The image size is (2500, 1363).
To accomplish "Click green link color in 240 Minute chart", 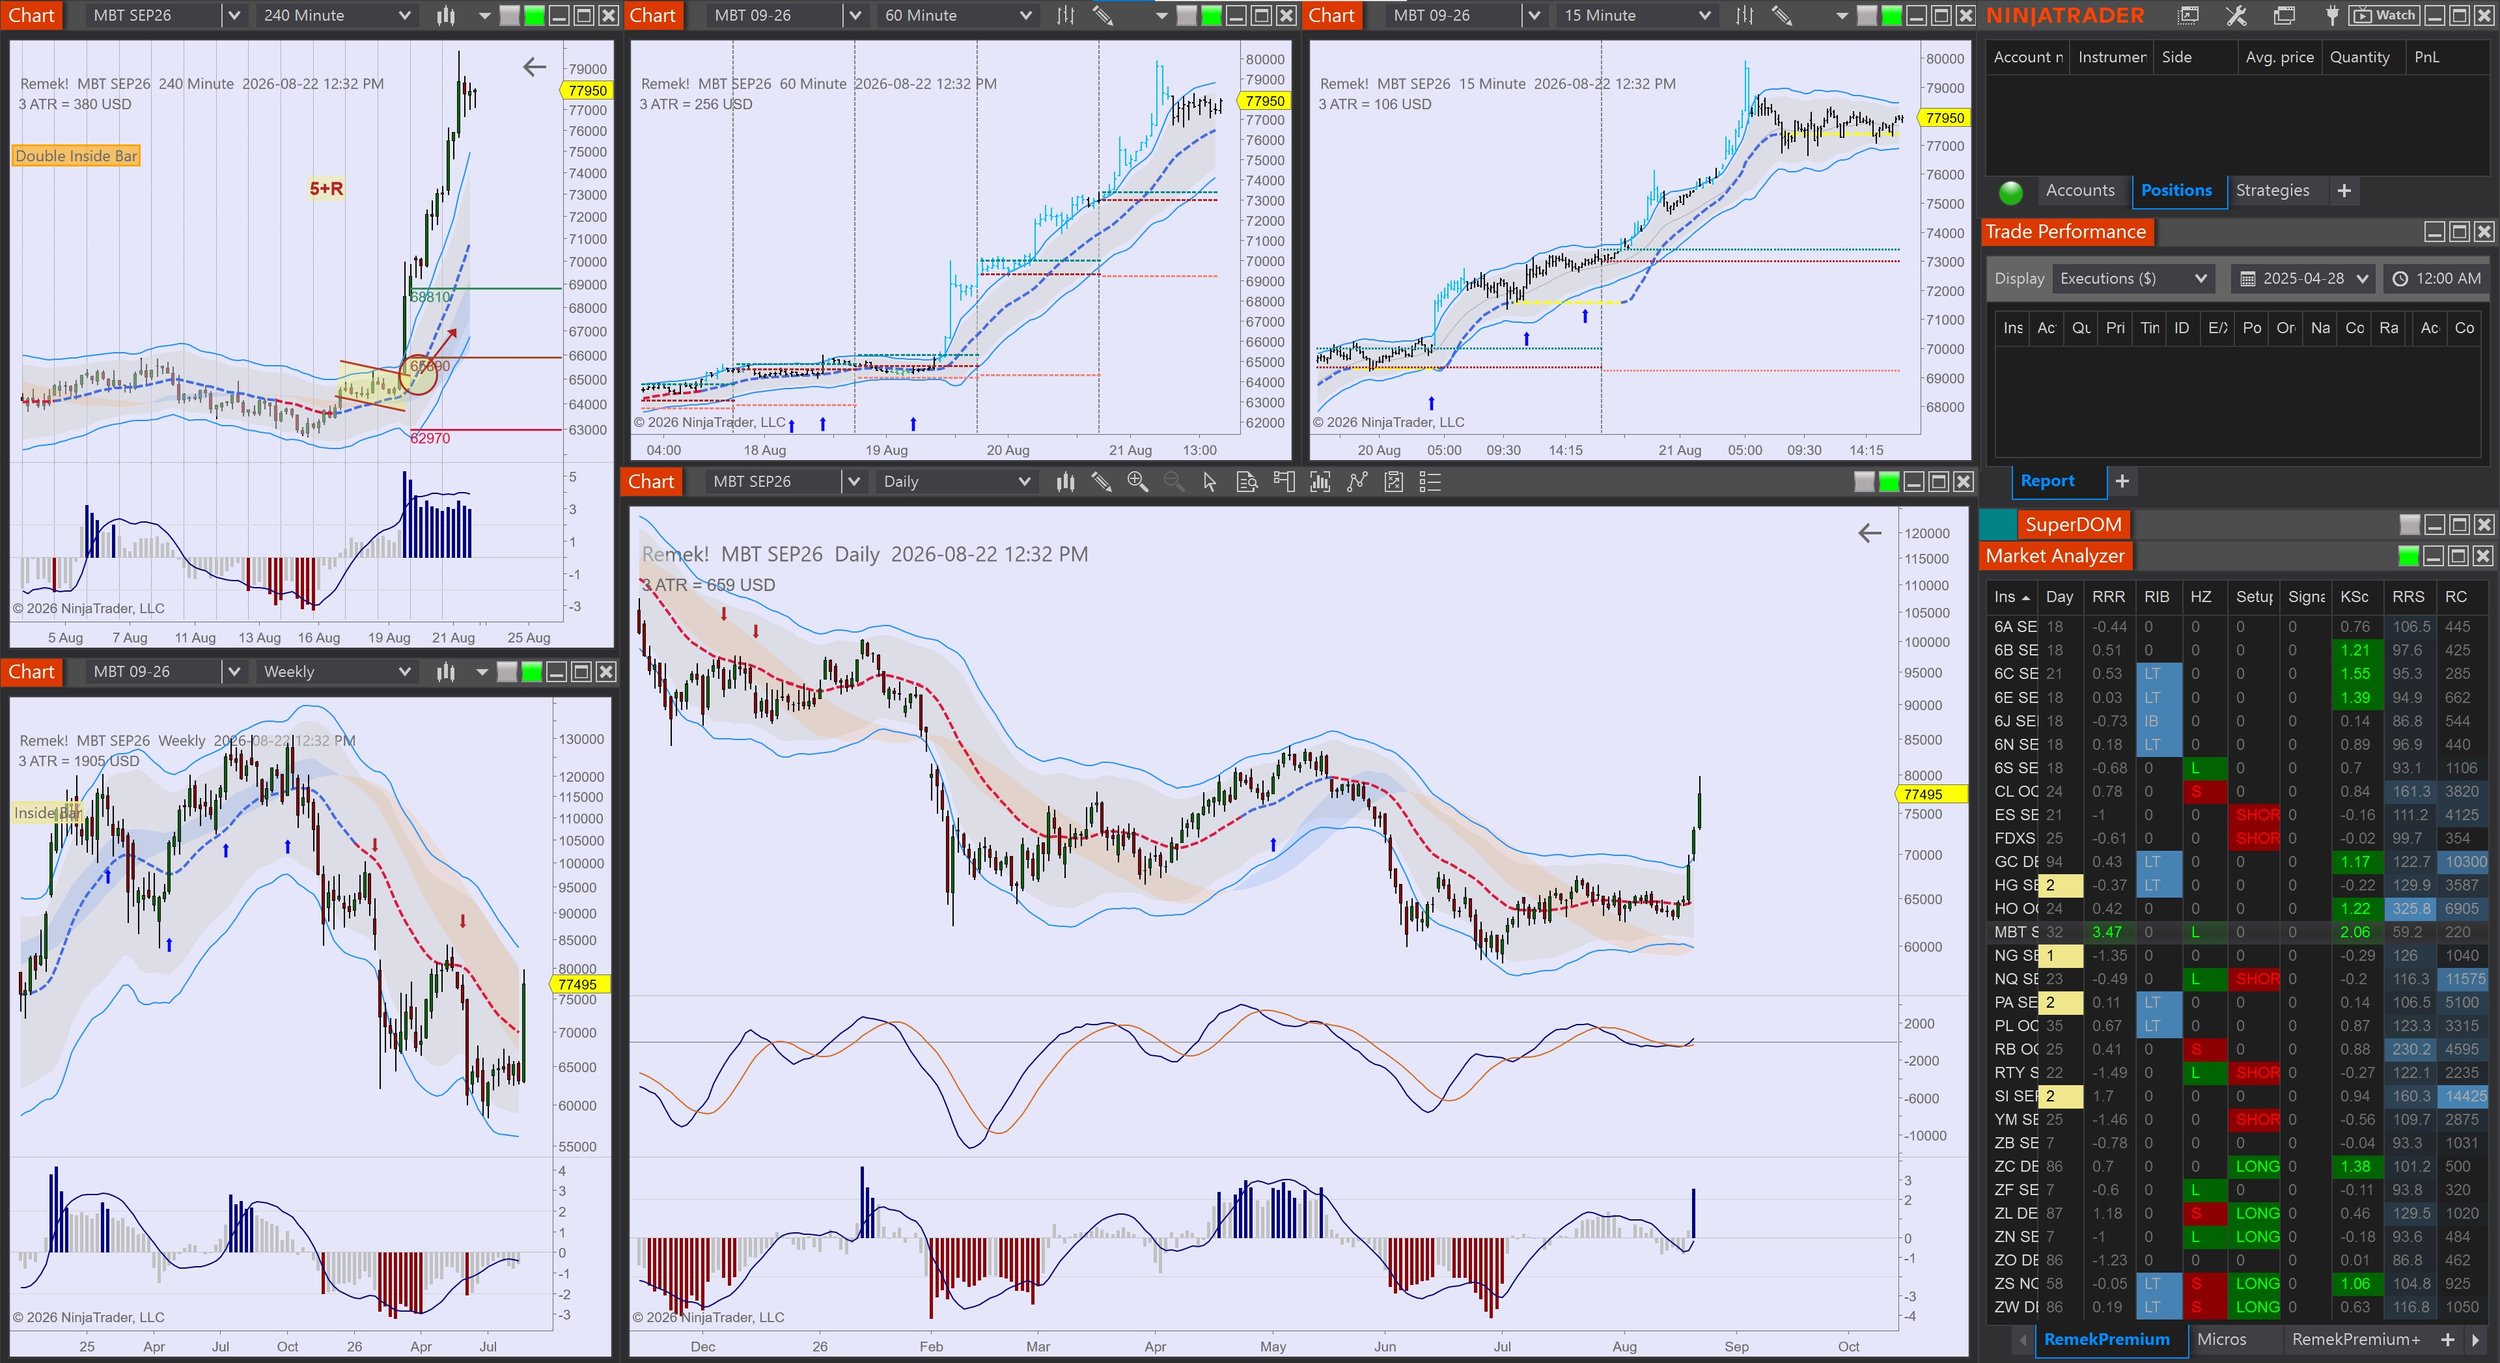I will [x=535, y=16].
